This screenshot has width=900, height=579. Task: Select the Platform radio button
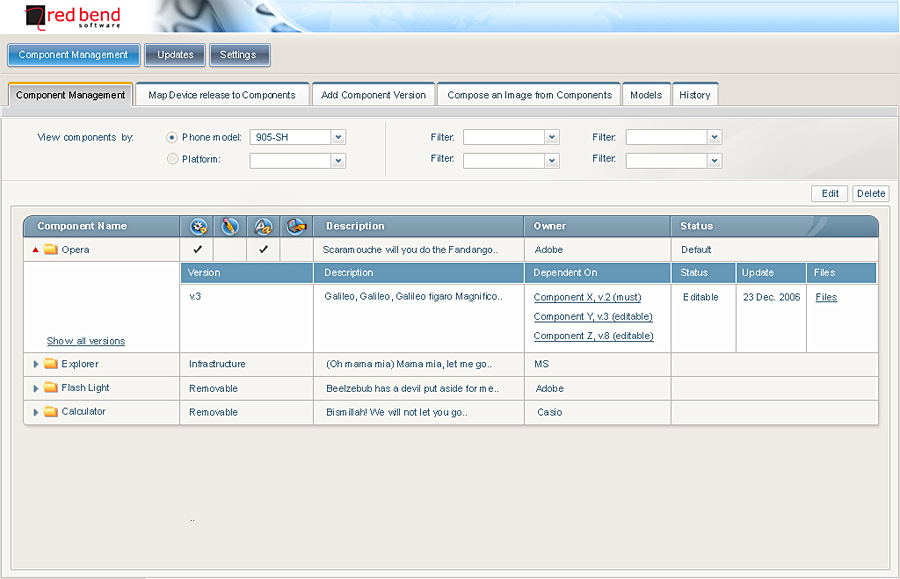click(172, 159)
